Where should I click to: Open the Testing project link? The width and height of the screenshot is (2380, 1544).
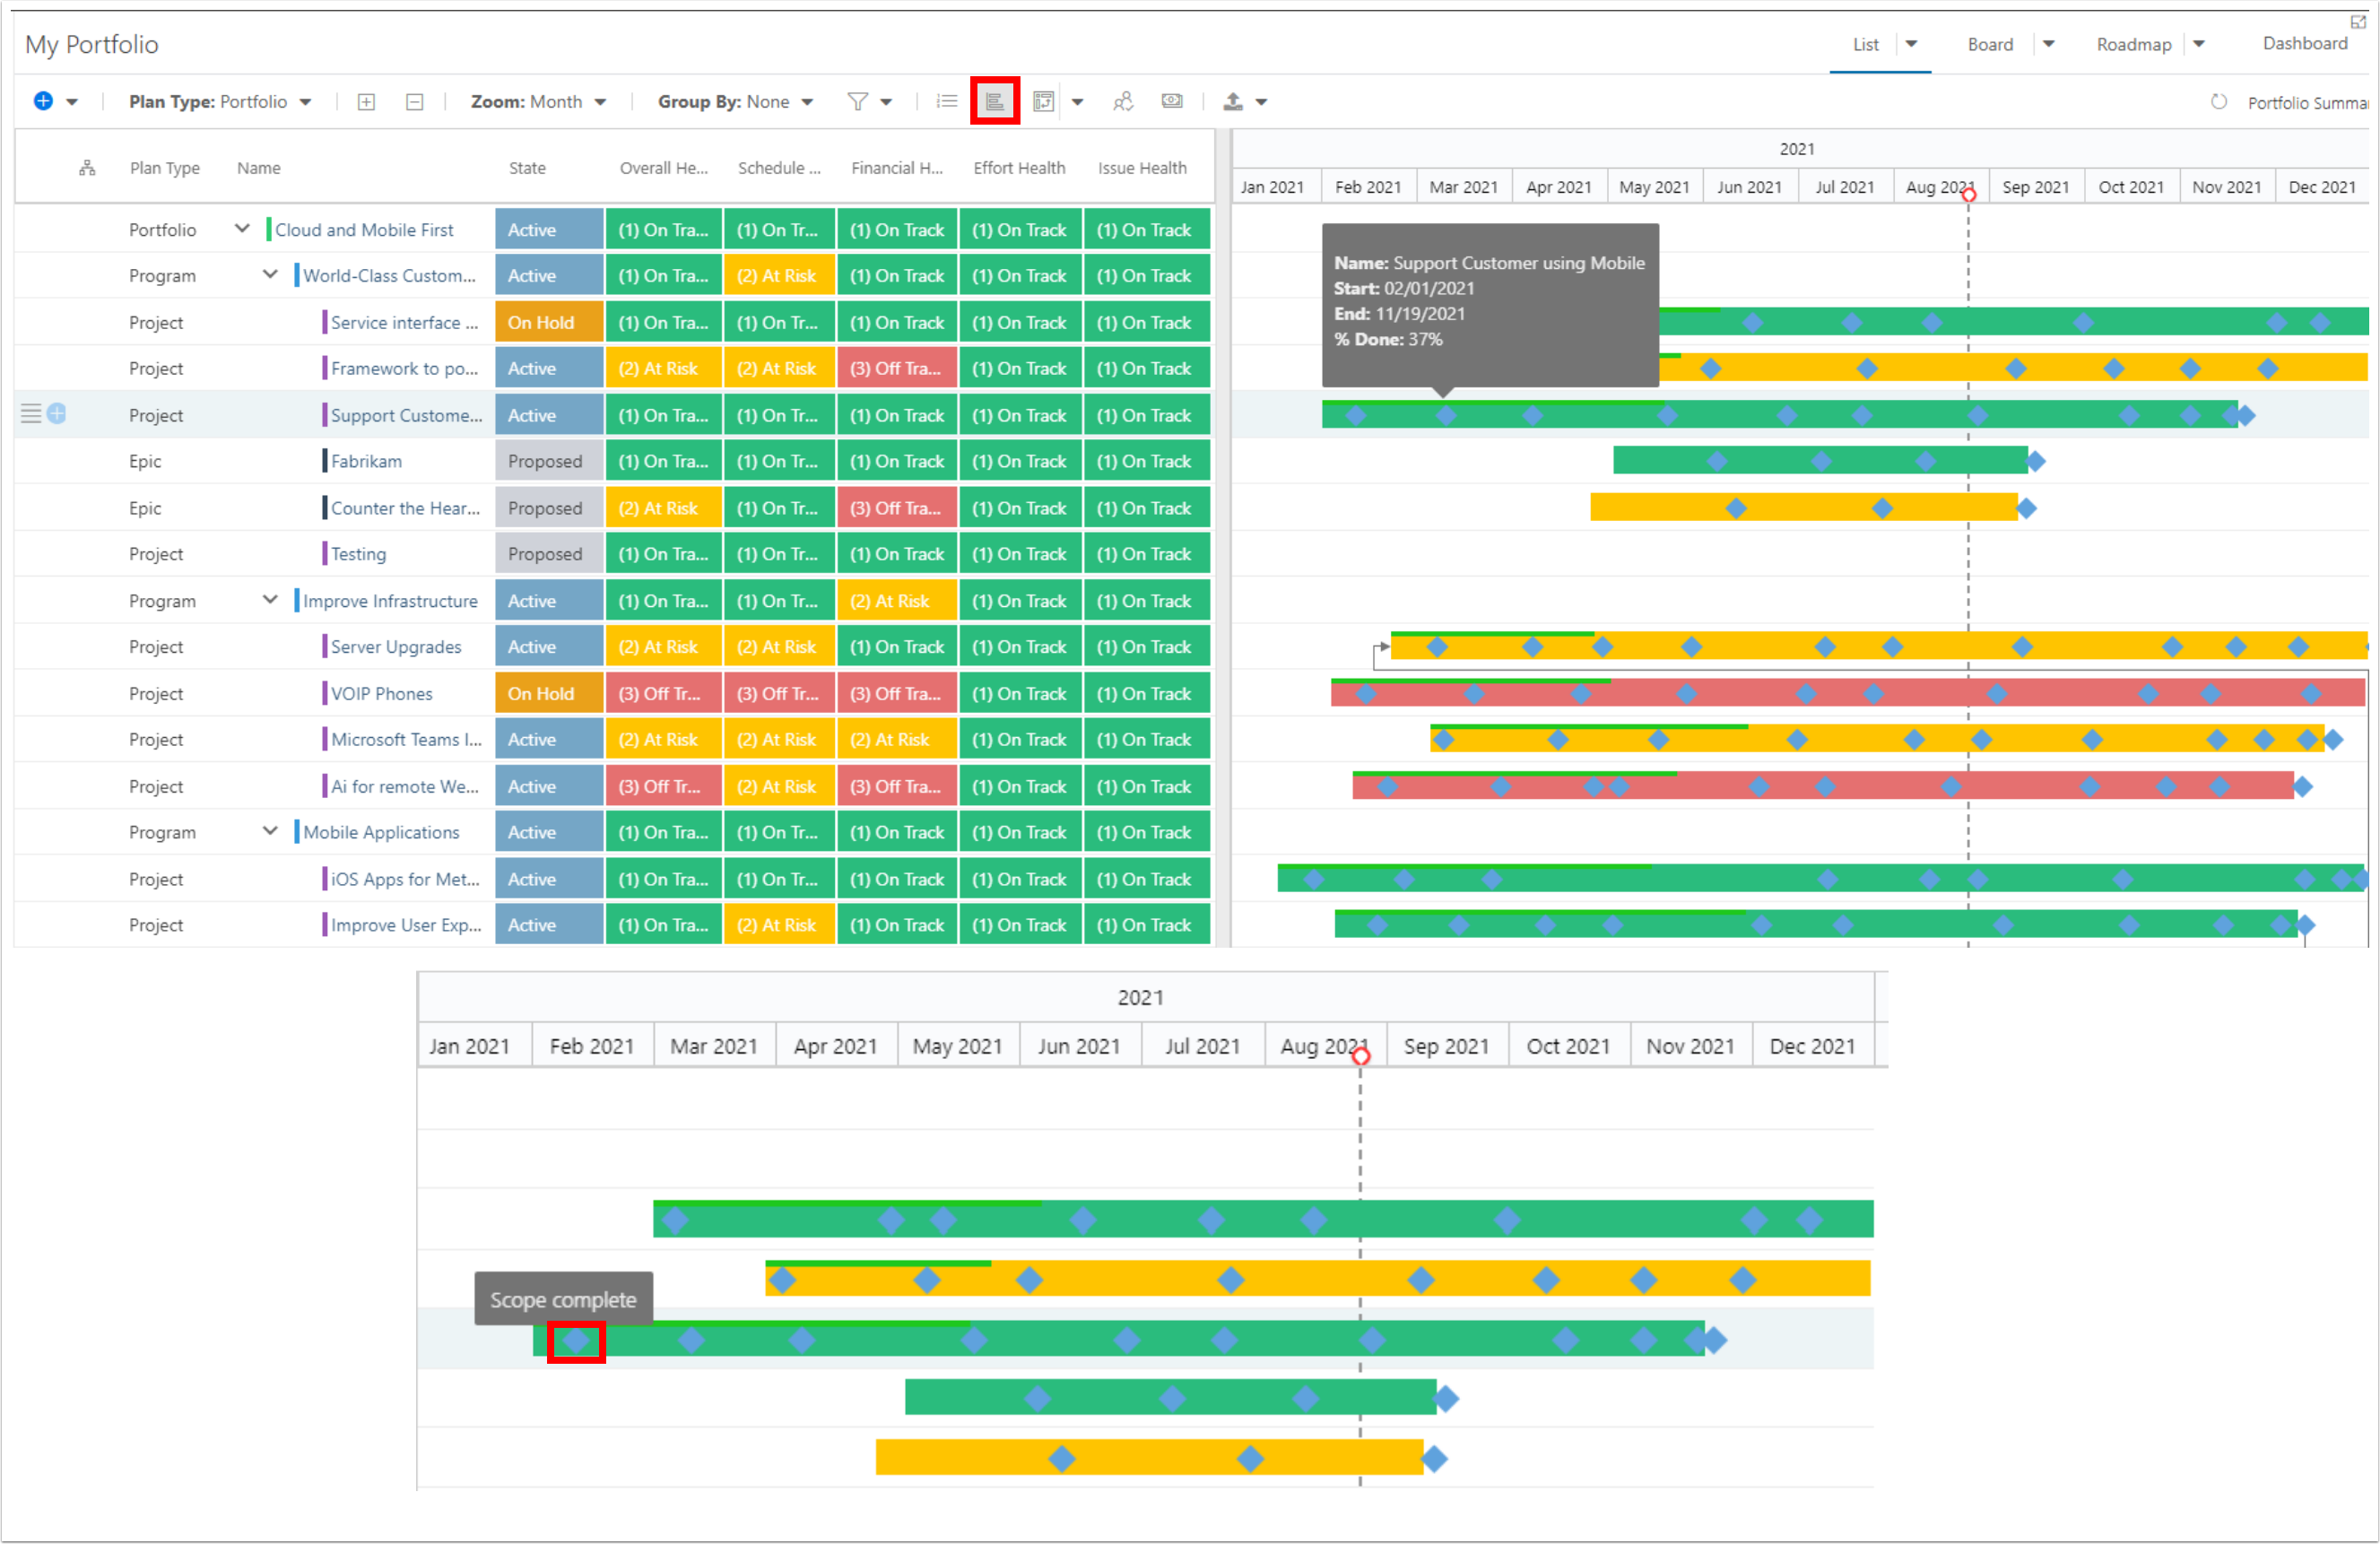coord(358,554)
